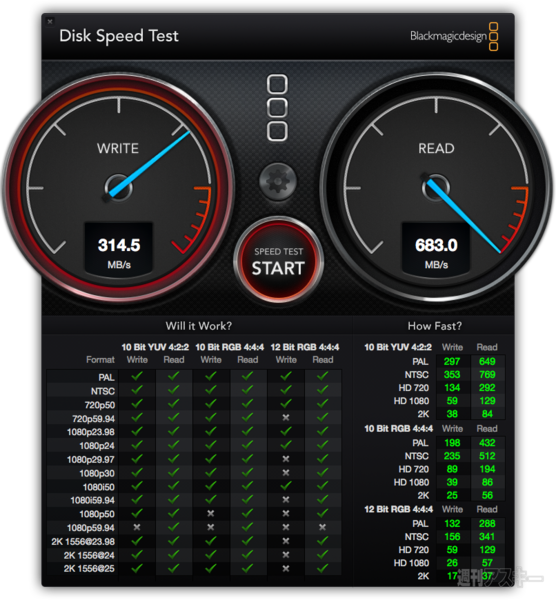Image resolution: width=556 pixels, height=600 pixels.
Task: Click the 314.5 MB/s write readout
Action: click(119, 249)
